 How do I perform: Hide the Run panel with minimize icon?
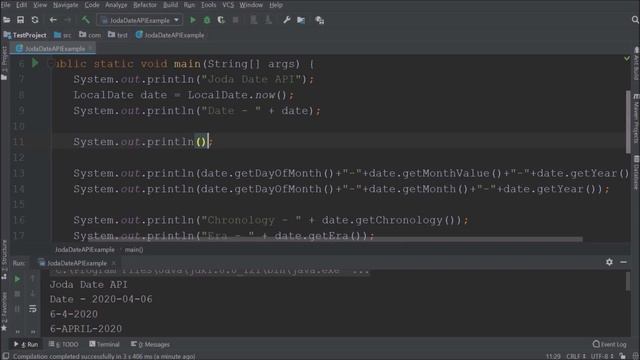623,262
